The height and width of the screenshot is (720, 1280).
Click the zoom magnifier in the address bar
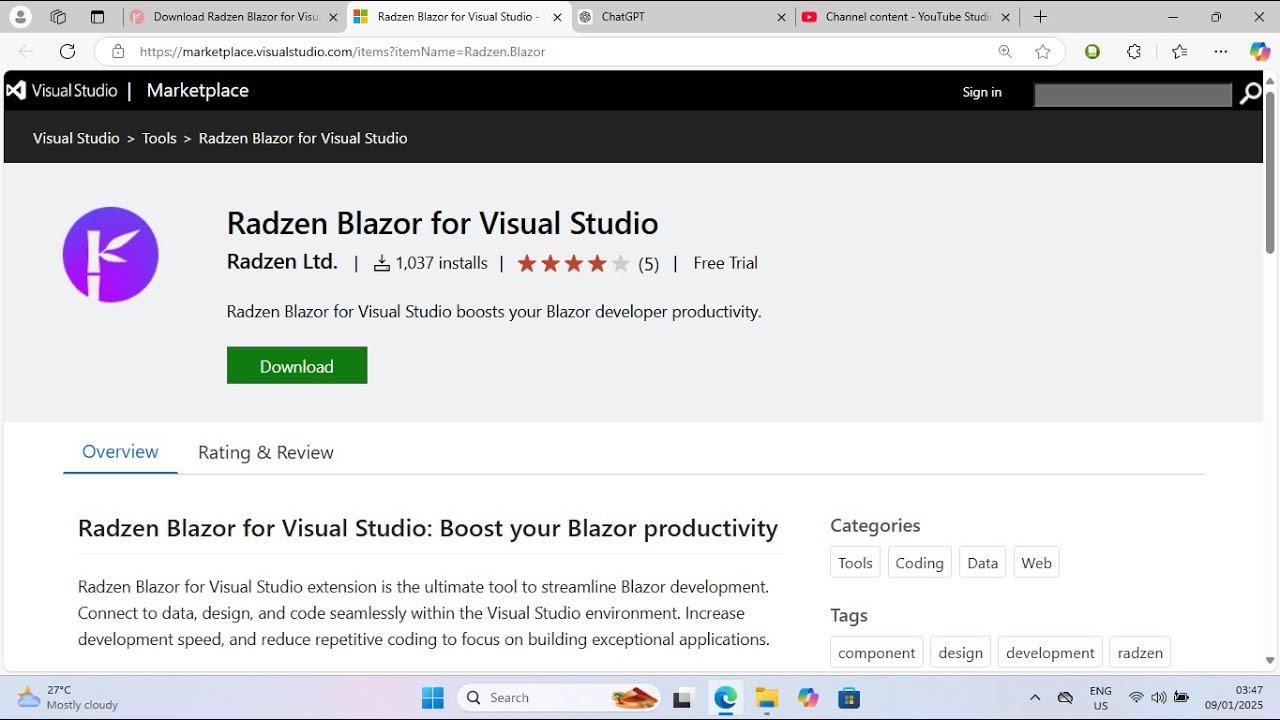click(1005, 52)
